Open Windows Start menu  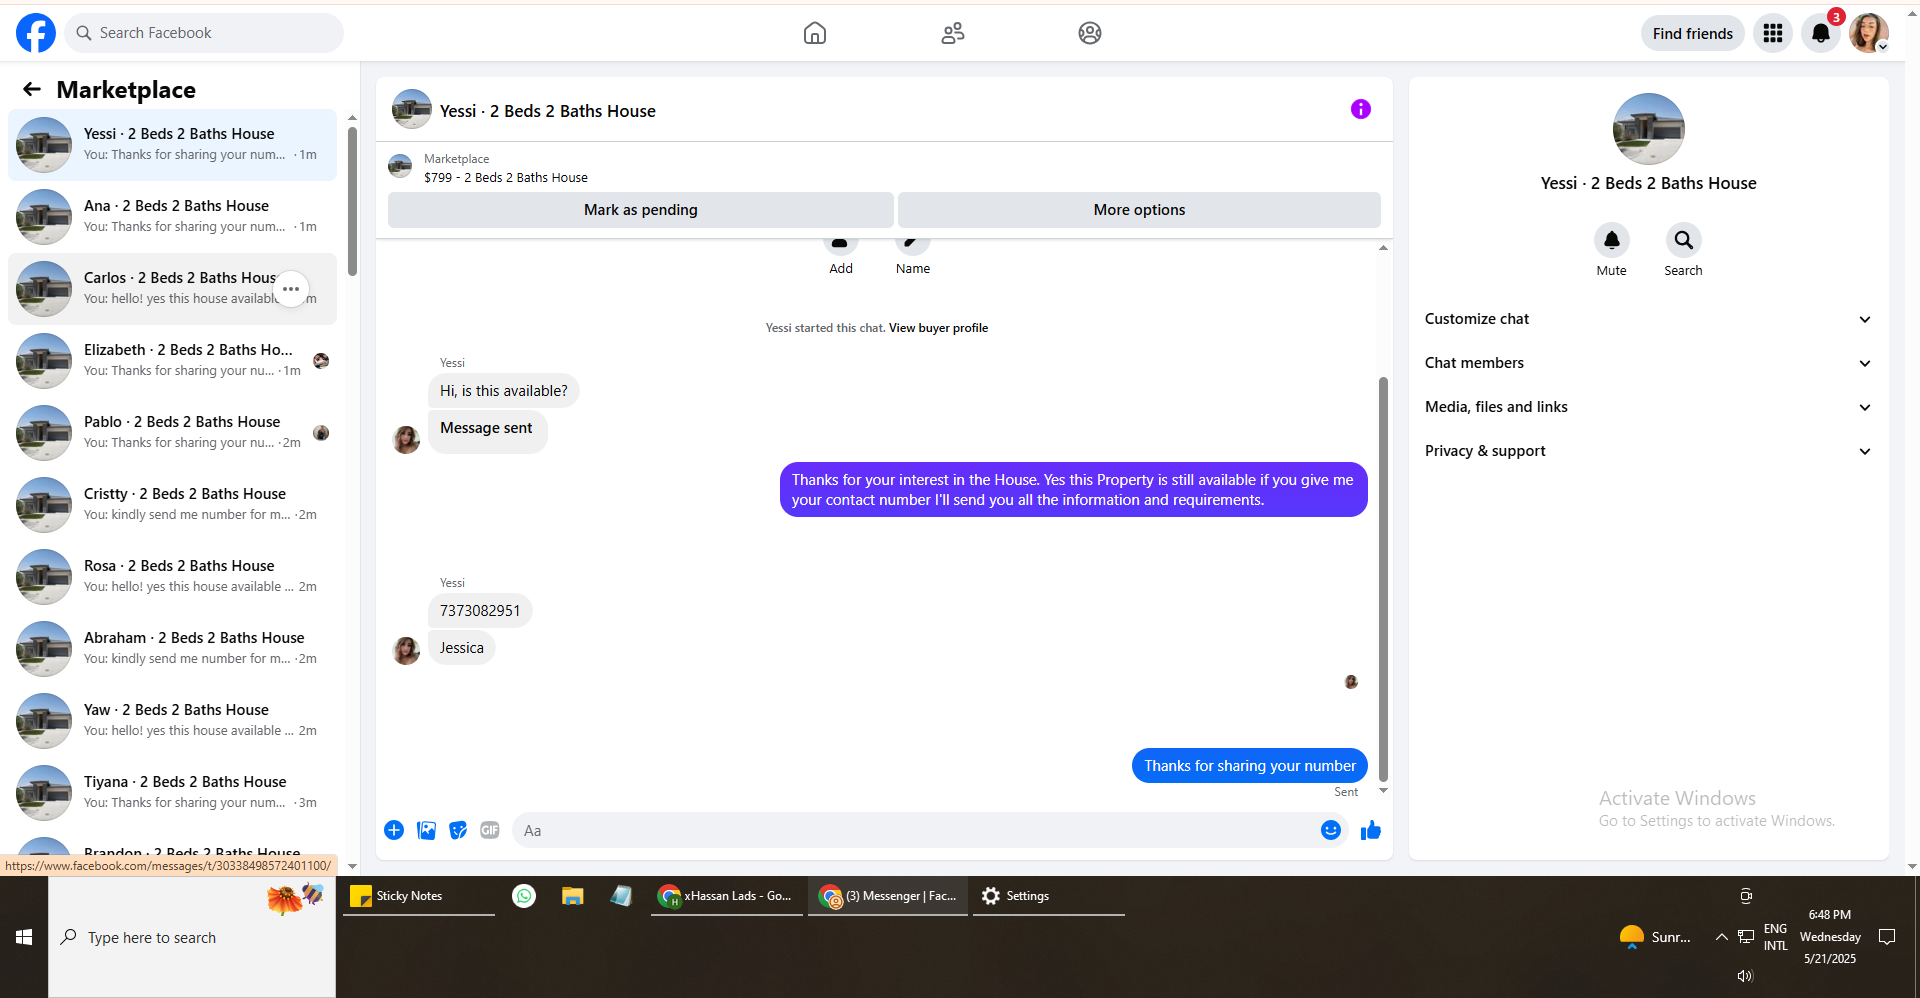click(24, 937)
